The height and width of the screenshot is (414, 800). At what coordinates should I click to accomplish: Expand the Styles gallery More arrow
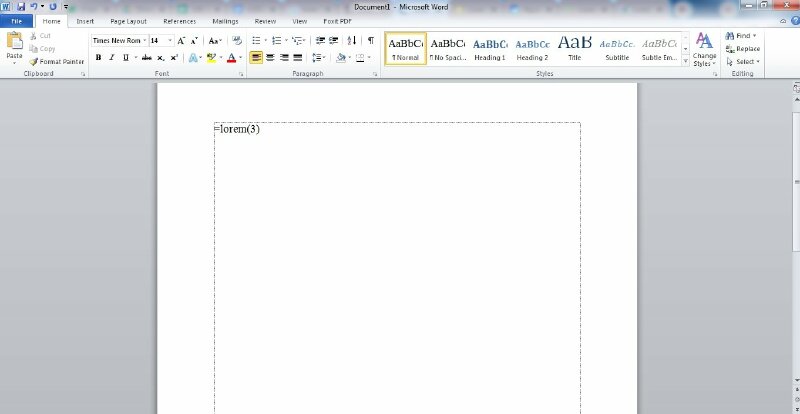[x=685, y=61]
